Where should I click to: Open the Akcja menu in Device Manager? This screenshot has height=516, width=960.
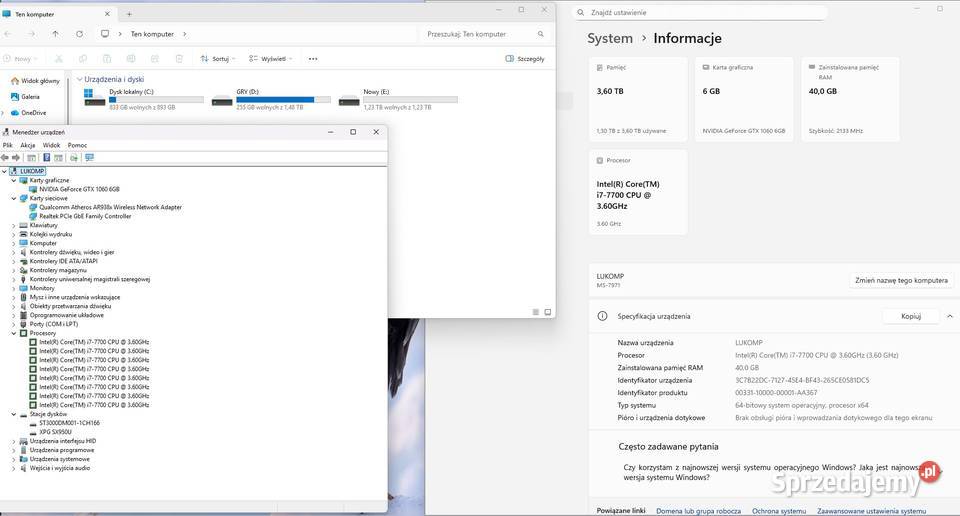click(28, 145)
